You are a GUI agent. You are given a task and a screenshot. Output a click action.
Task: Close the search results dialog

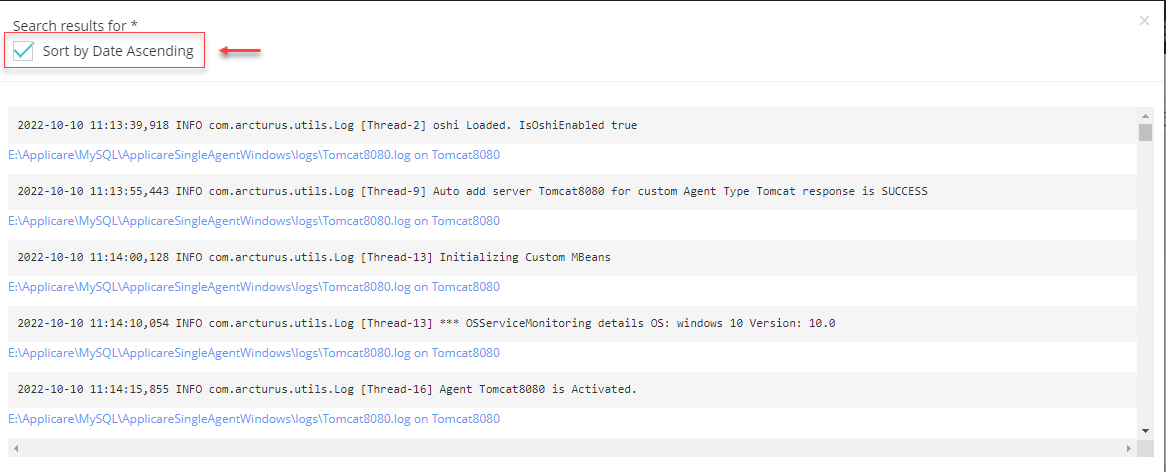click(x=1144, y=20)
